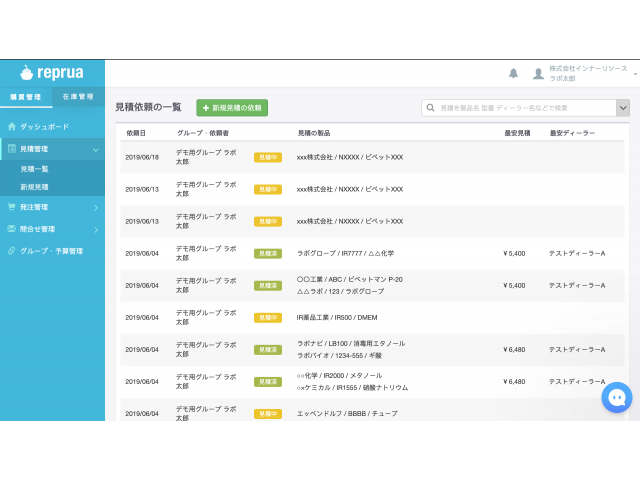Open the chat support bubble
Viewport: 640px width, 480px height.
[617, 397]
